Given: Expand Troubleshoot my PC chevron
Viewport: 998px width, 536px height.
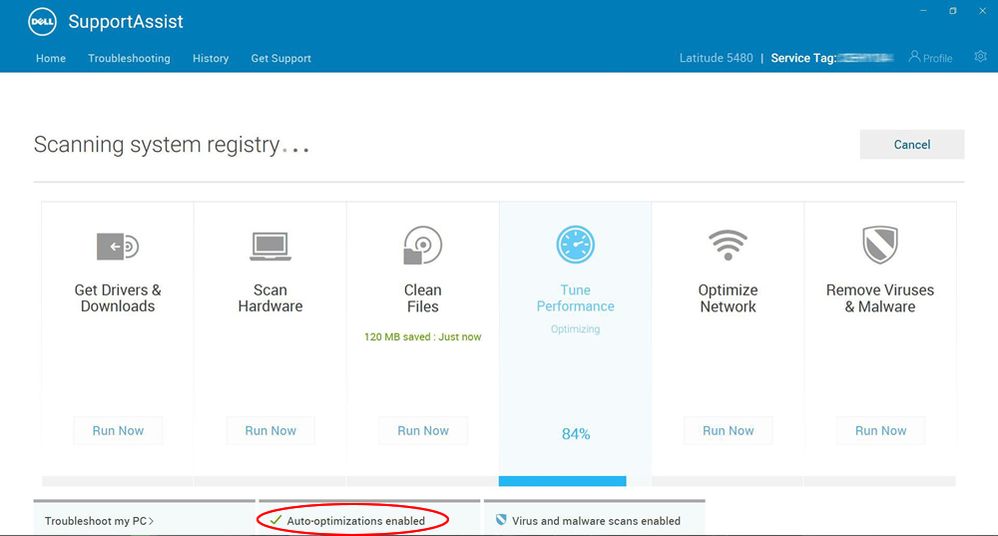Looking at the screenshot, I should tap(151, 521).
